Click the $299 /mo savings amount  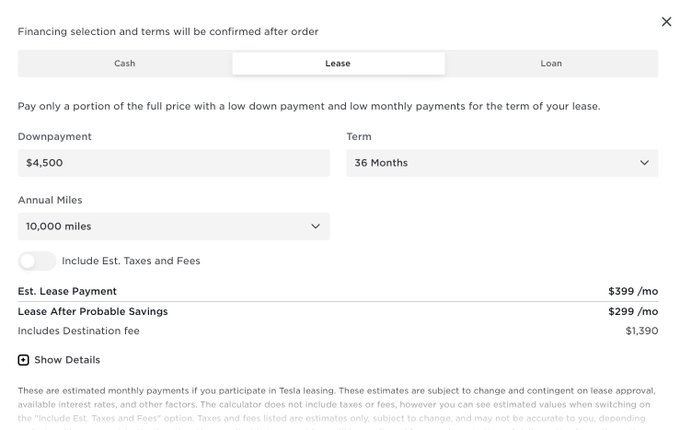[x=633, y=311]
